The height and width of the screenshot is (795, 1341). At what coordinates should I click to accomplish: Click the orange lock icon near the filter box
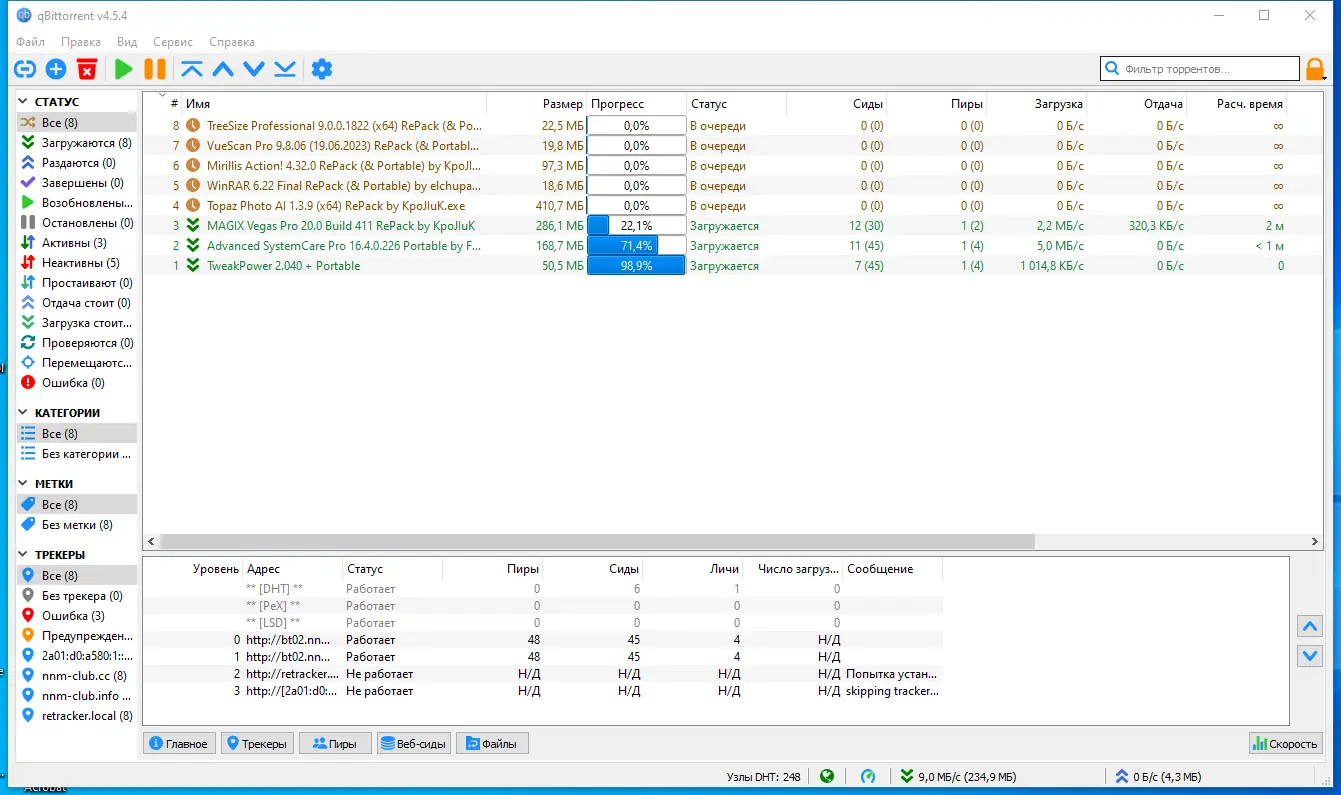(1318, 68)
